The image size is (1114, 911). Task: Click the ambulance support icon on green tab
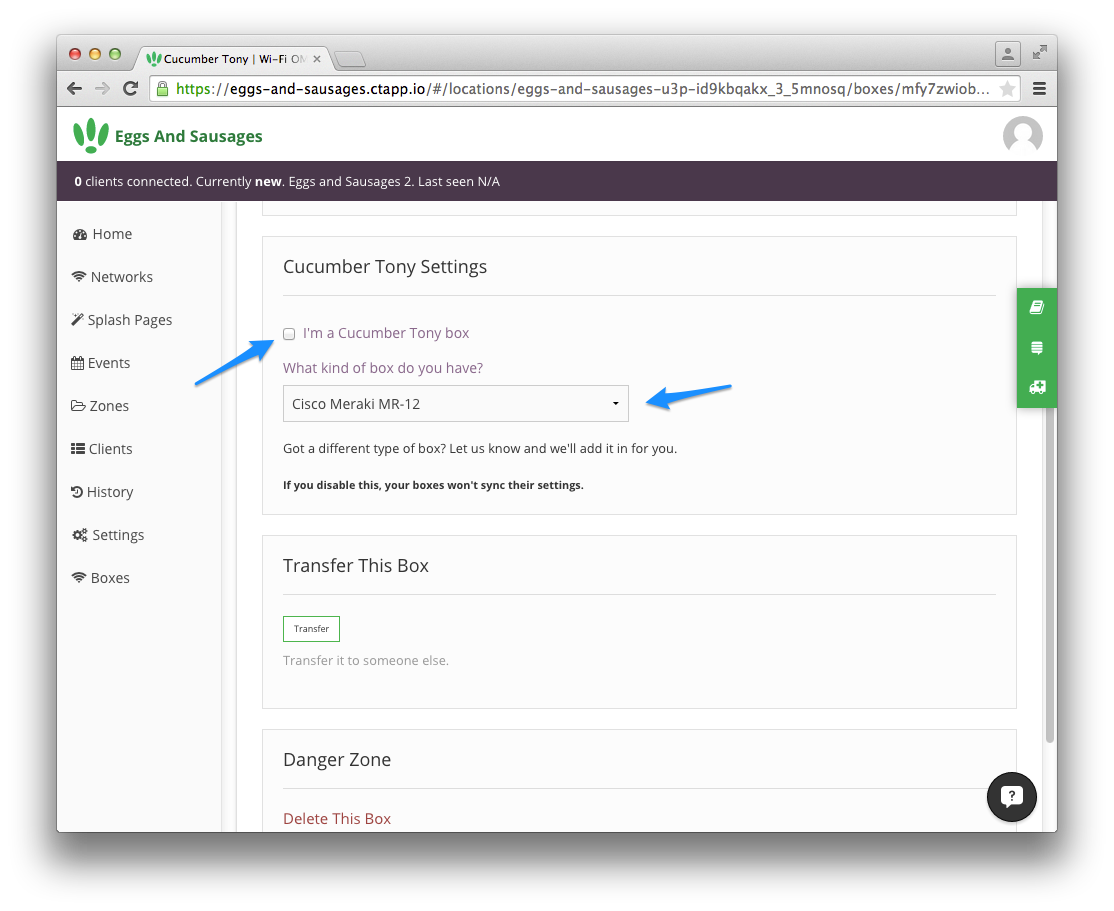click(x=1037, y=387)
